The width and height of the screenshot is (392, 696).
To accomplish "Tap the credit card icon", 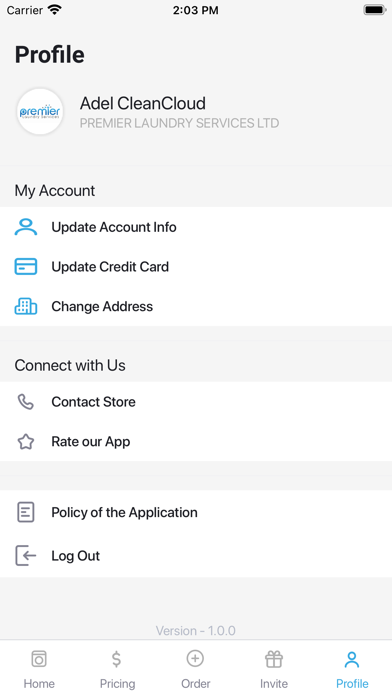I will point(26,267).
